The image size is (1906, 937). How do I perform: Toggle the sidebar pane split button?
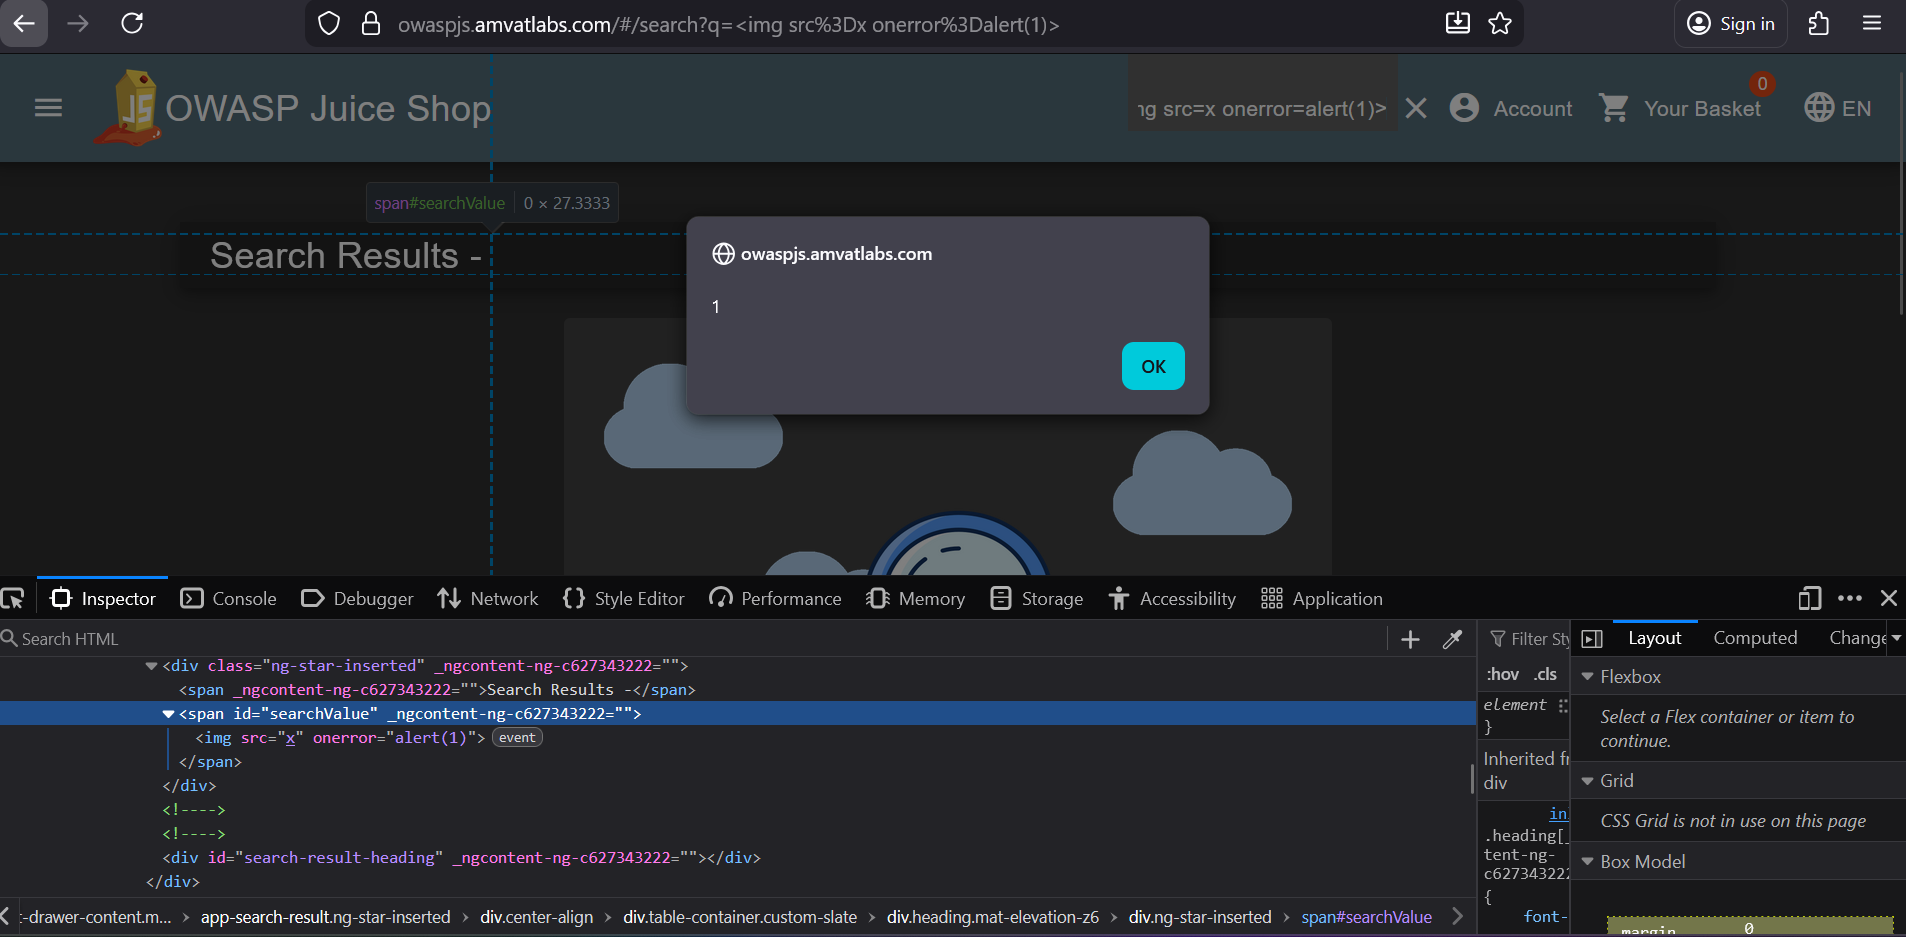1592,639
